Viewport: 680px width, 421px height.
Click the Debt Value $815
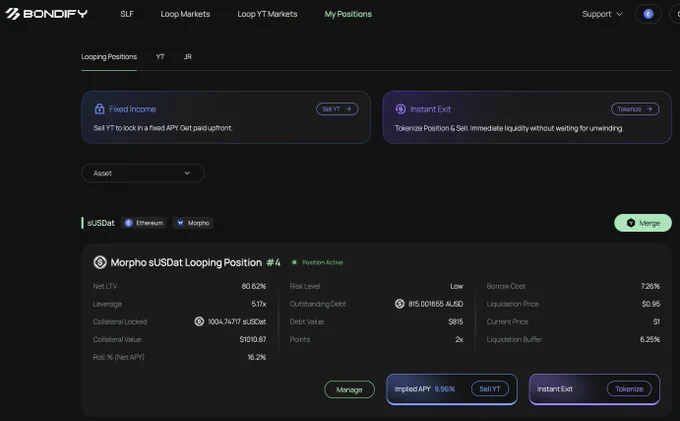coord(456,322)
